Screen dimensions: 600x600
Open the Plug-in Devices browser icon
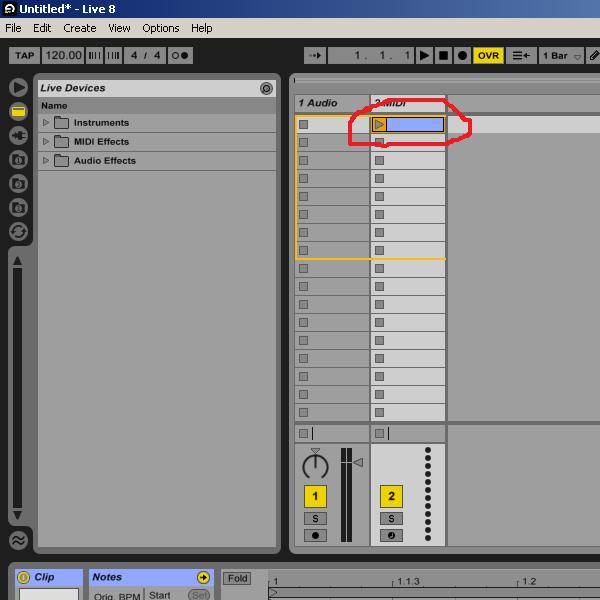(18, 135)
